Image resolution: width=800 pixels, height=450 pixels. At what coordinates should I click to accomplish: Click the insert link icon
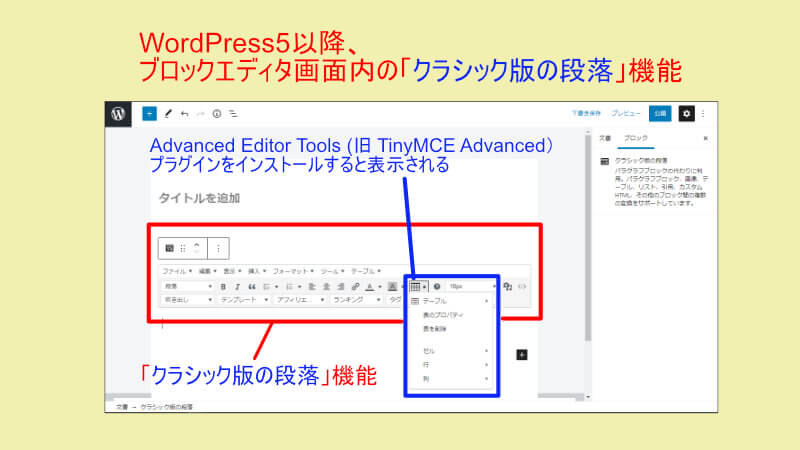tap(356, 287)
